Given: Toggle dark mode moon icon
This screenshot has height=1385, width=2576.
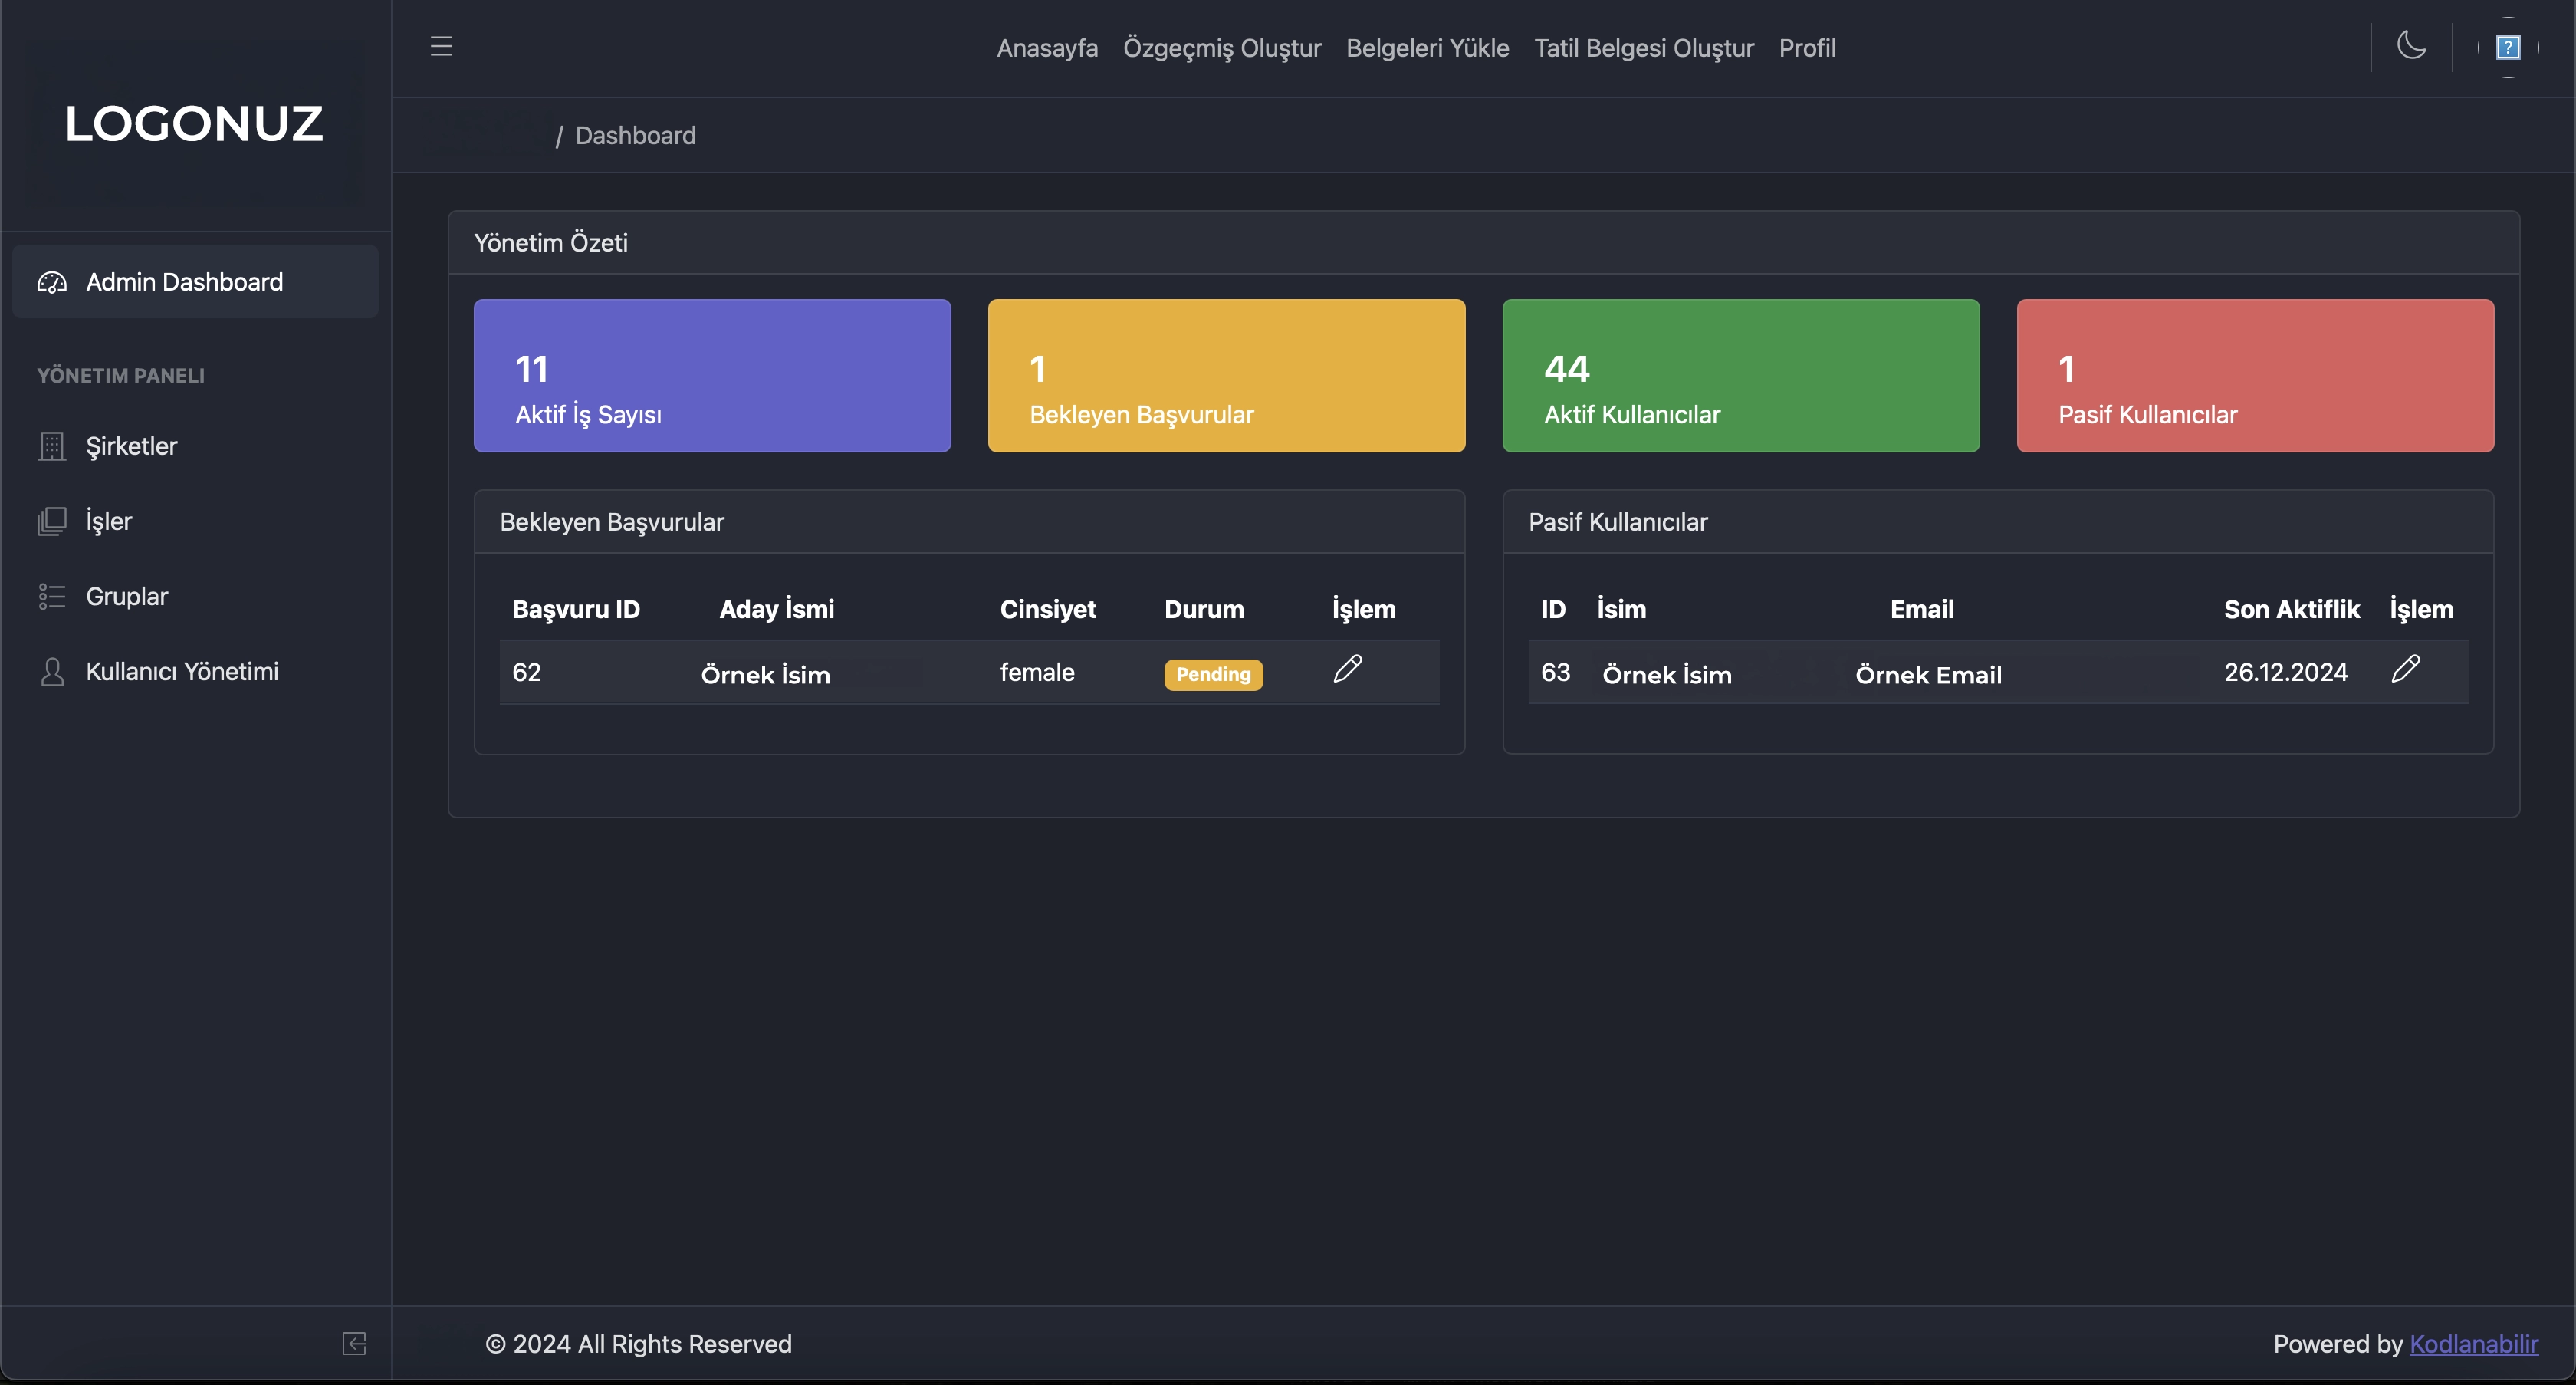Looking at the screenshot, I should [x=2411, y=46].
